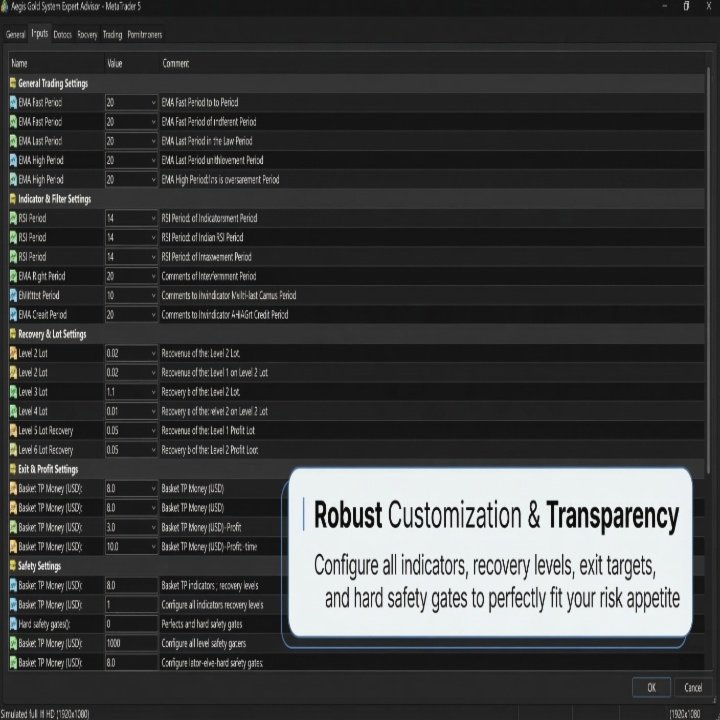Open the EMitttot Period value dropdown showing 10

click(153, 295)
